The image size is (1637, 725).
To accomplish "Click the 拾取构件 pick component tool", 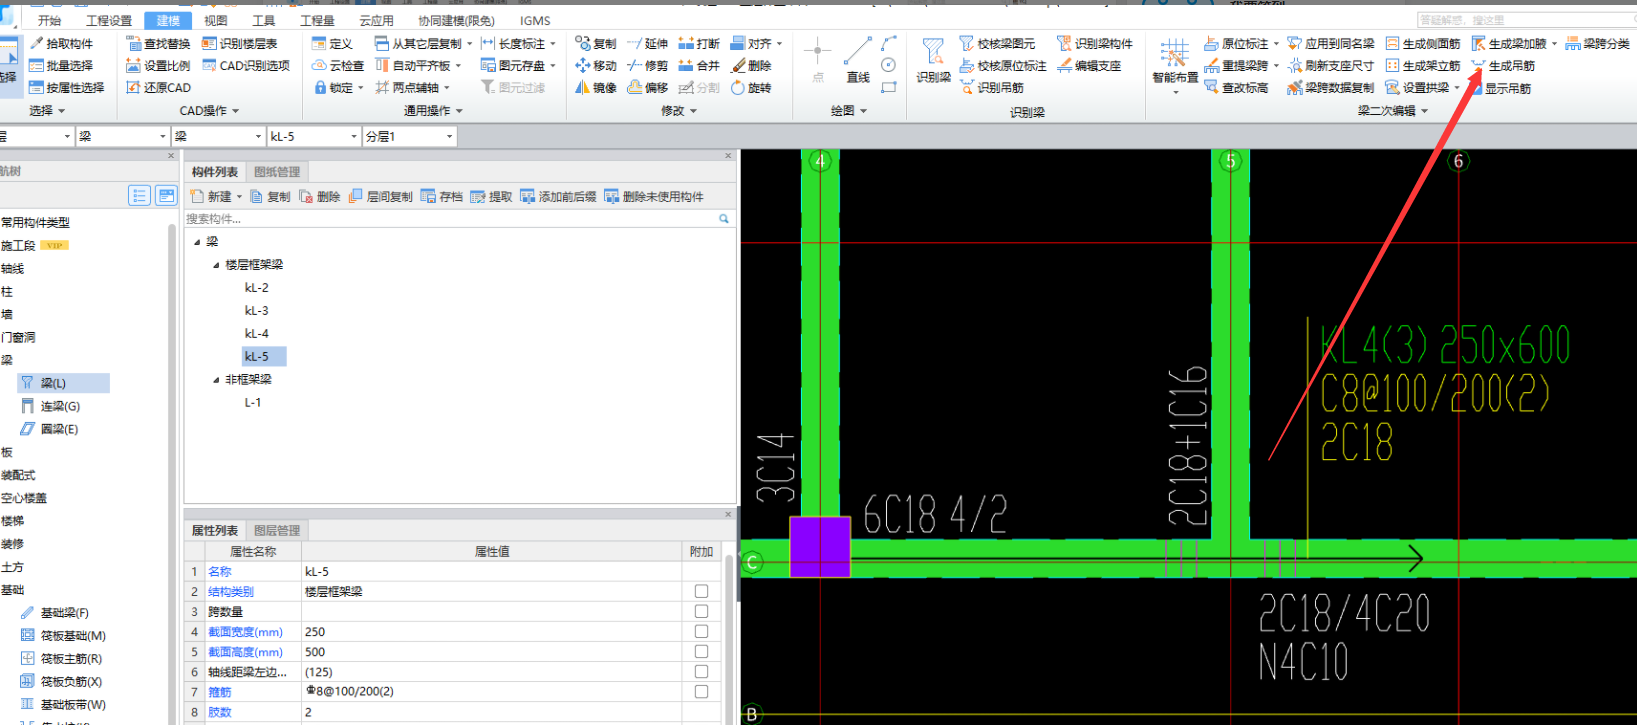I will pyautogui.click(x=61, y=43).
